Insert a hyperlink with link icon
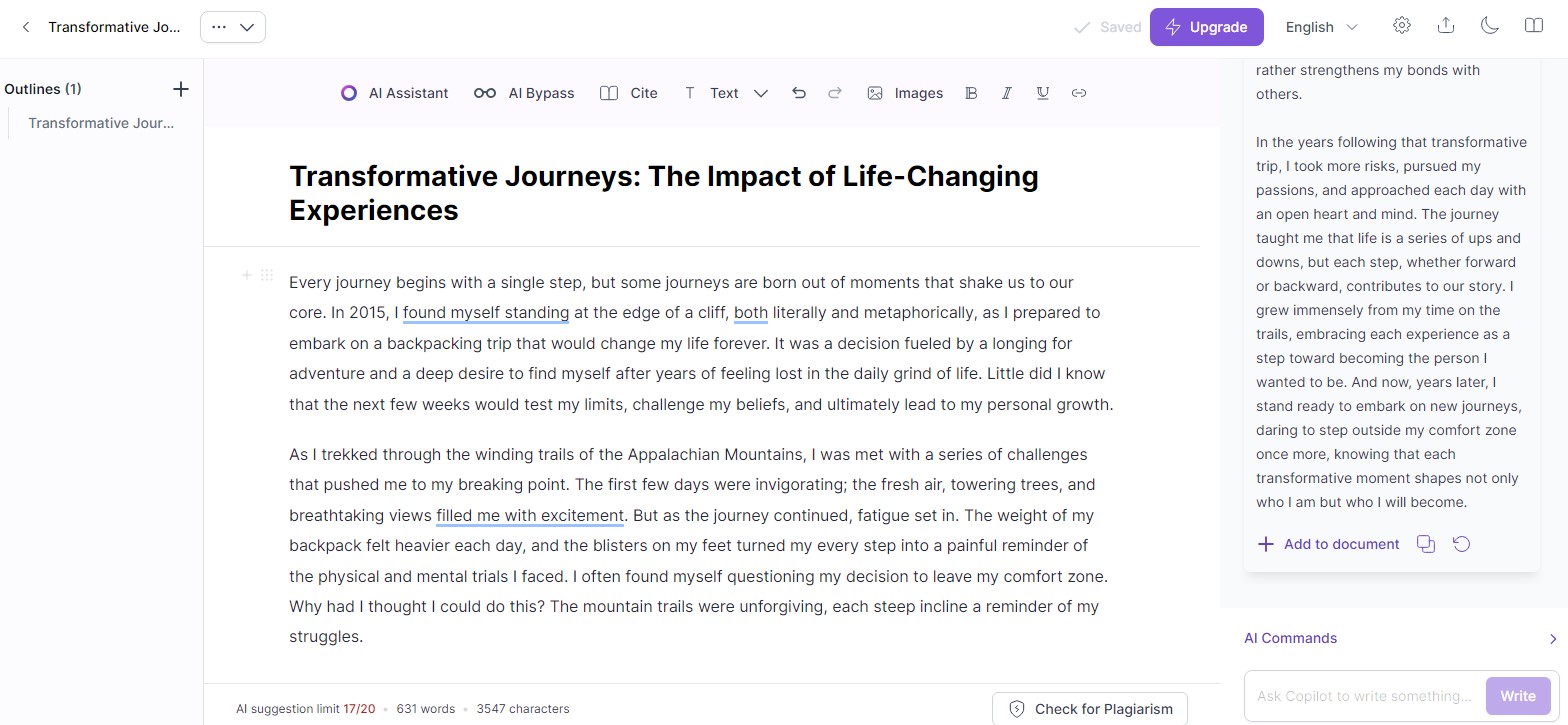This screenshot has width=1568, height=725. coord(1079,93)
